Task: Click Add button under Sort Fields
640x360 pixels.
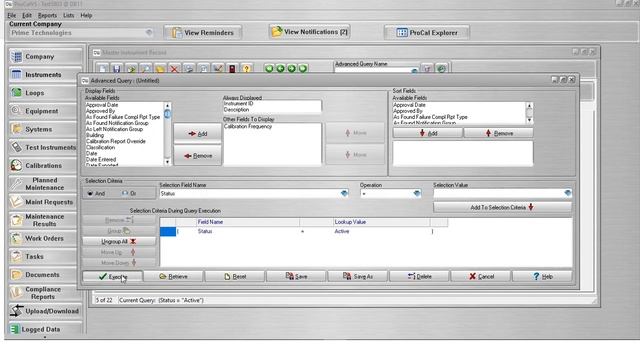Action: (x=428, y=133)
